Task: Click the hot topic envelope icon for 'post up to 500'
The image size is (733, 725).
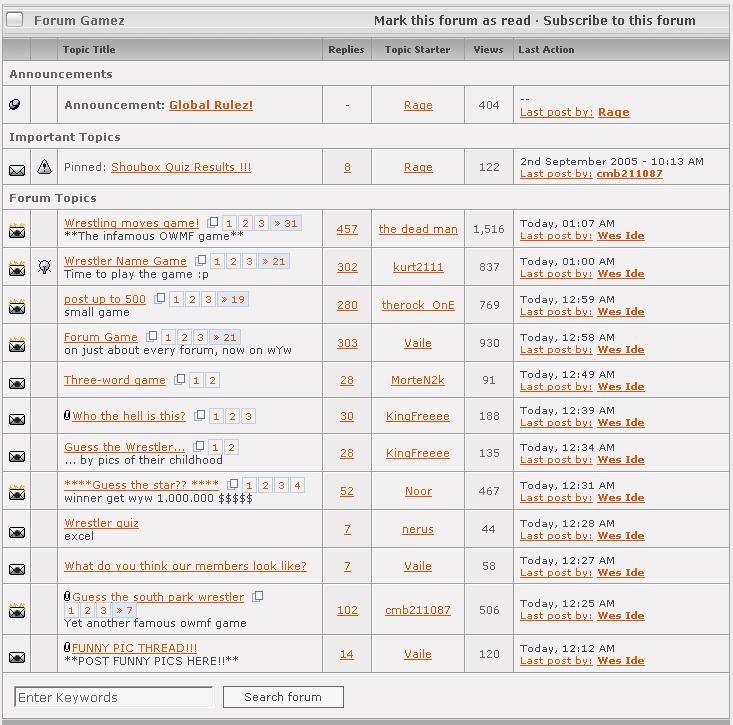Action: pos(17,306)
